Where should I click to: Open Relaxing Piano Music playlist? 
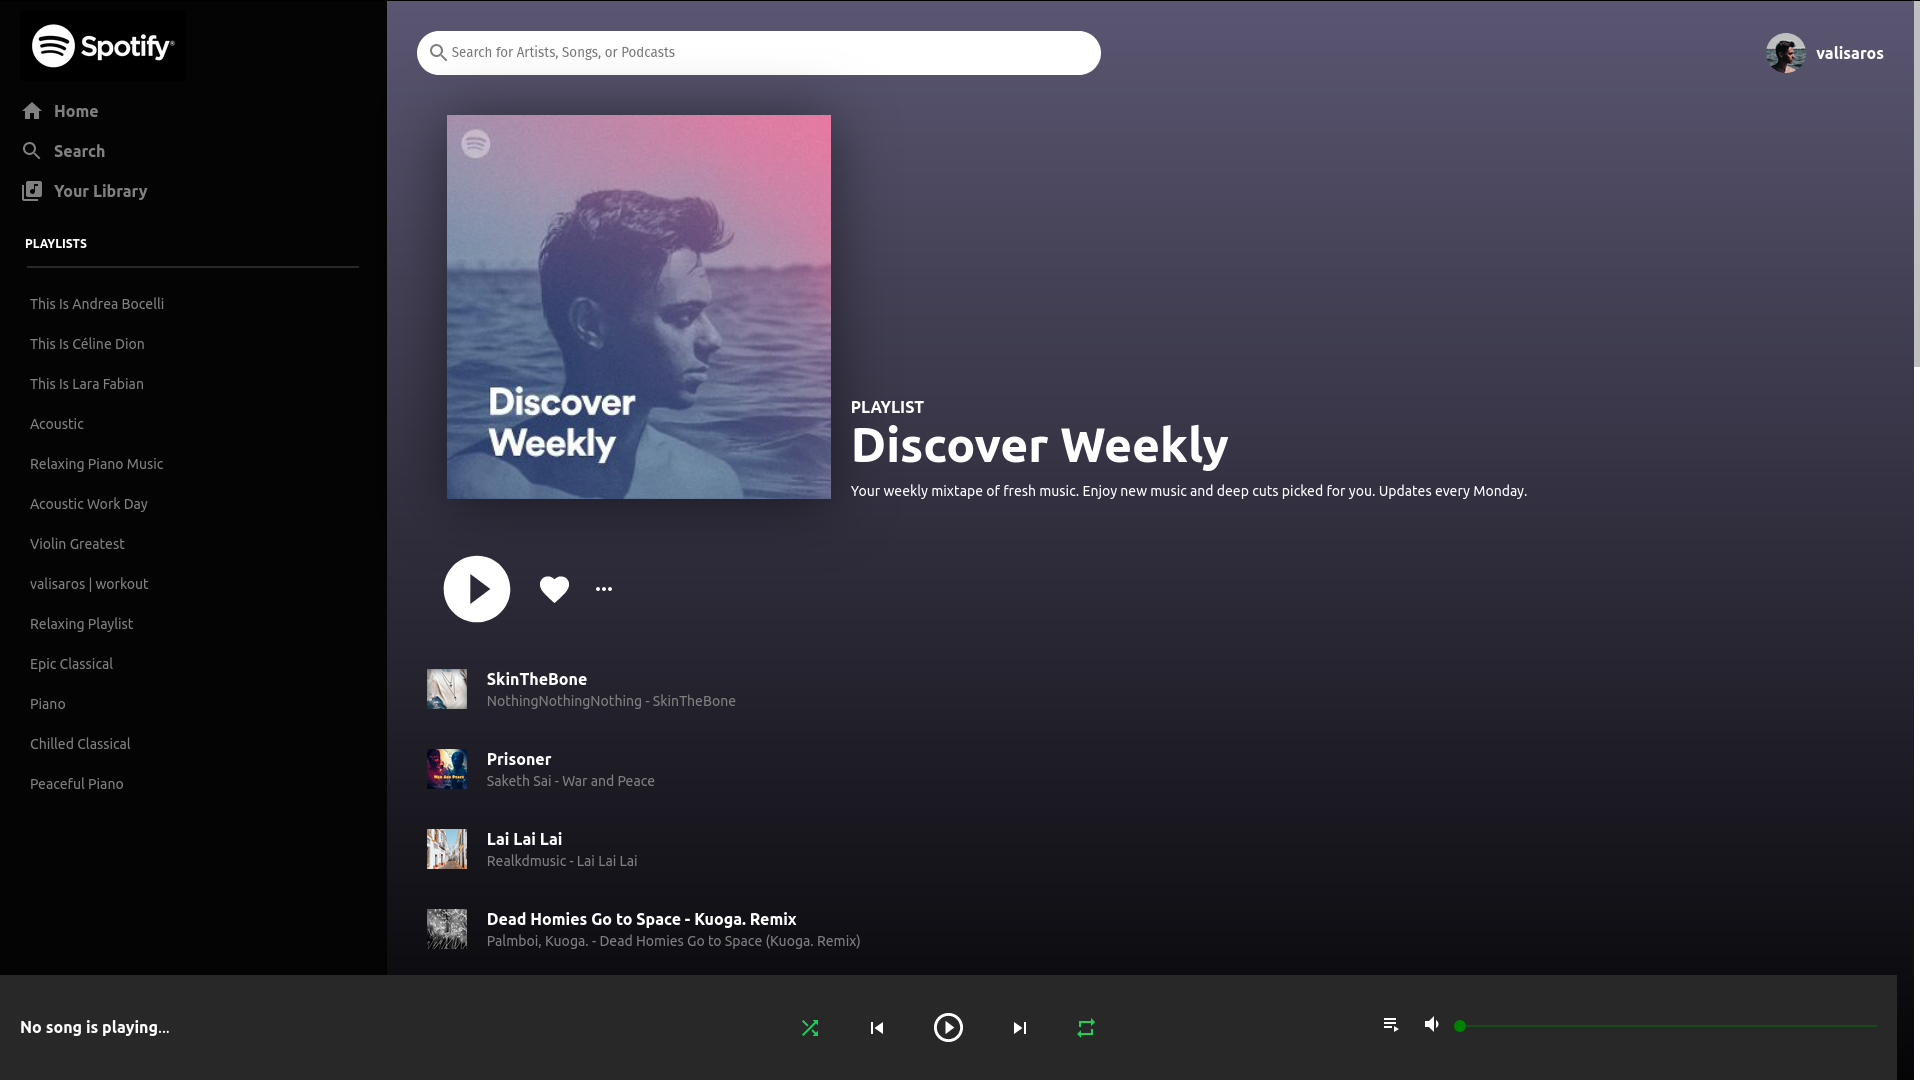(96, 464)
